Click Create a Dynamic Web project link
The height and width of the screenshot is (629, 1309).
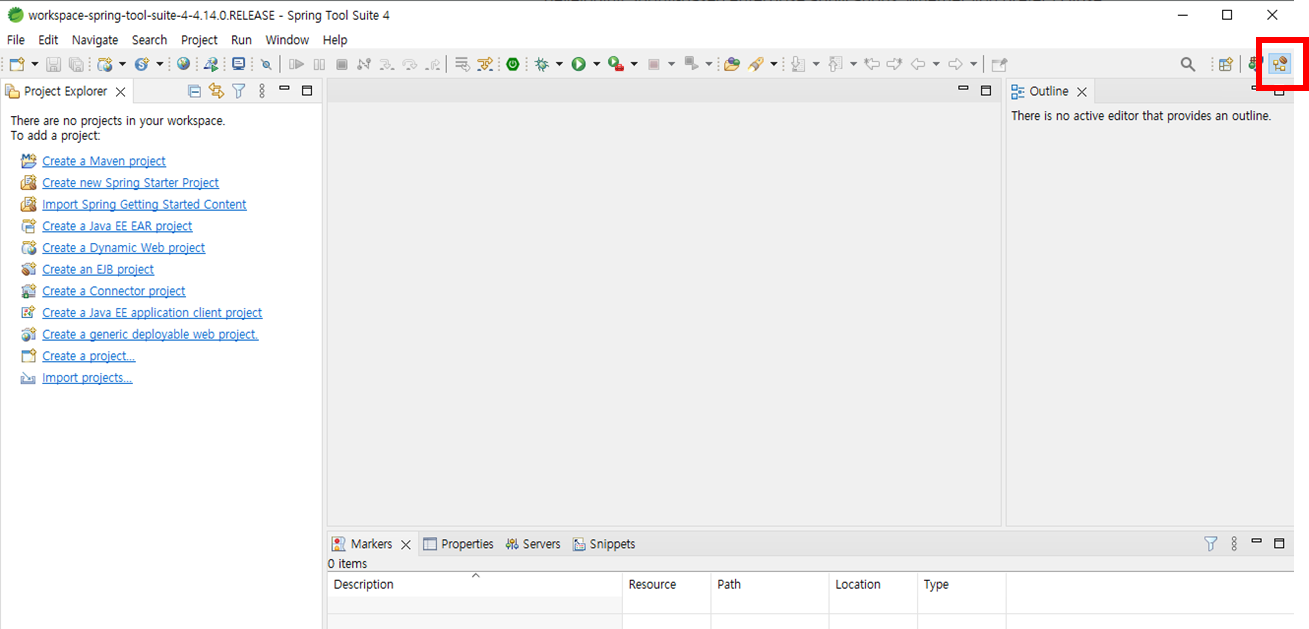point(123,248)
